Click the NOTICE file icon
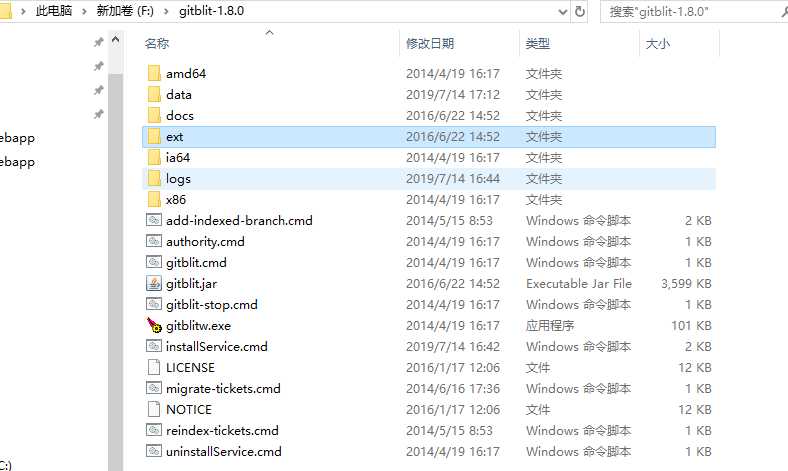 (x=154, y=409)
